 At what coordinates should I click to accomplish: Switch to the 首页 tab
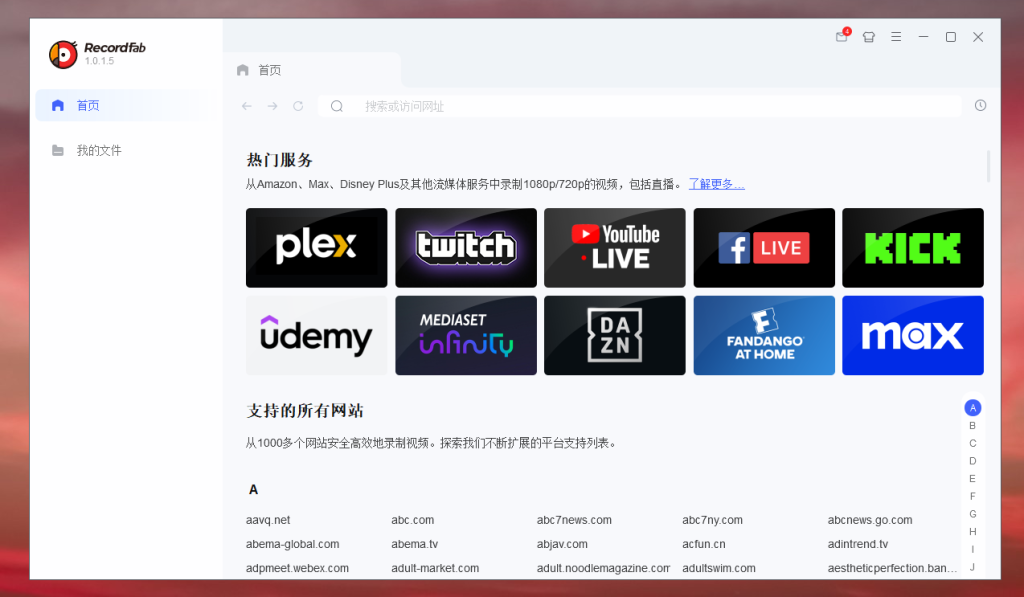coord(269,70)
